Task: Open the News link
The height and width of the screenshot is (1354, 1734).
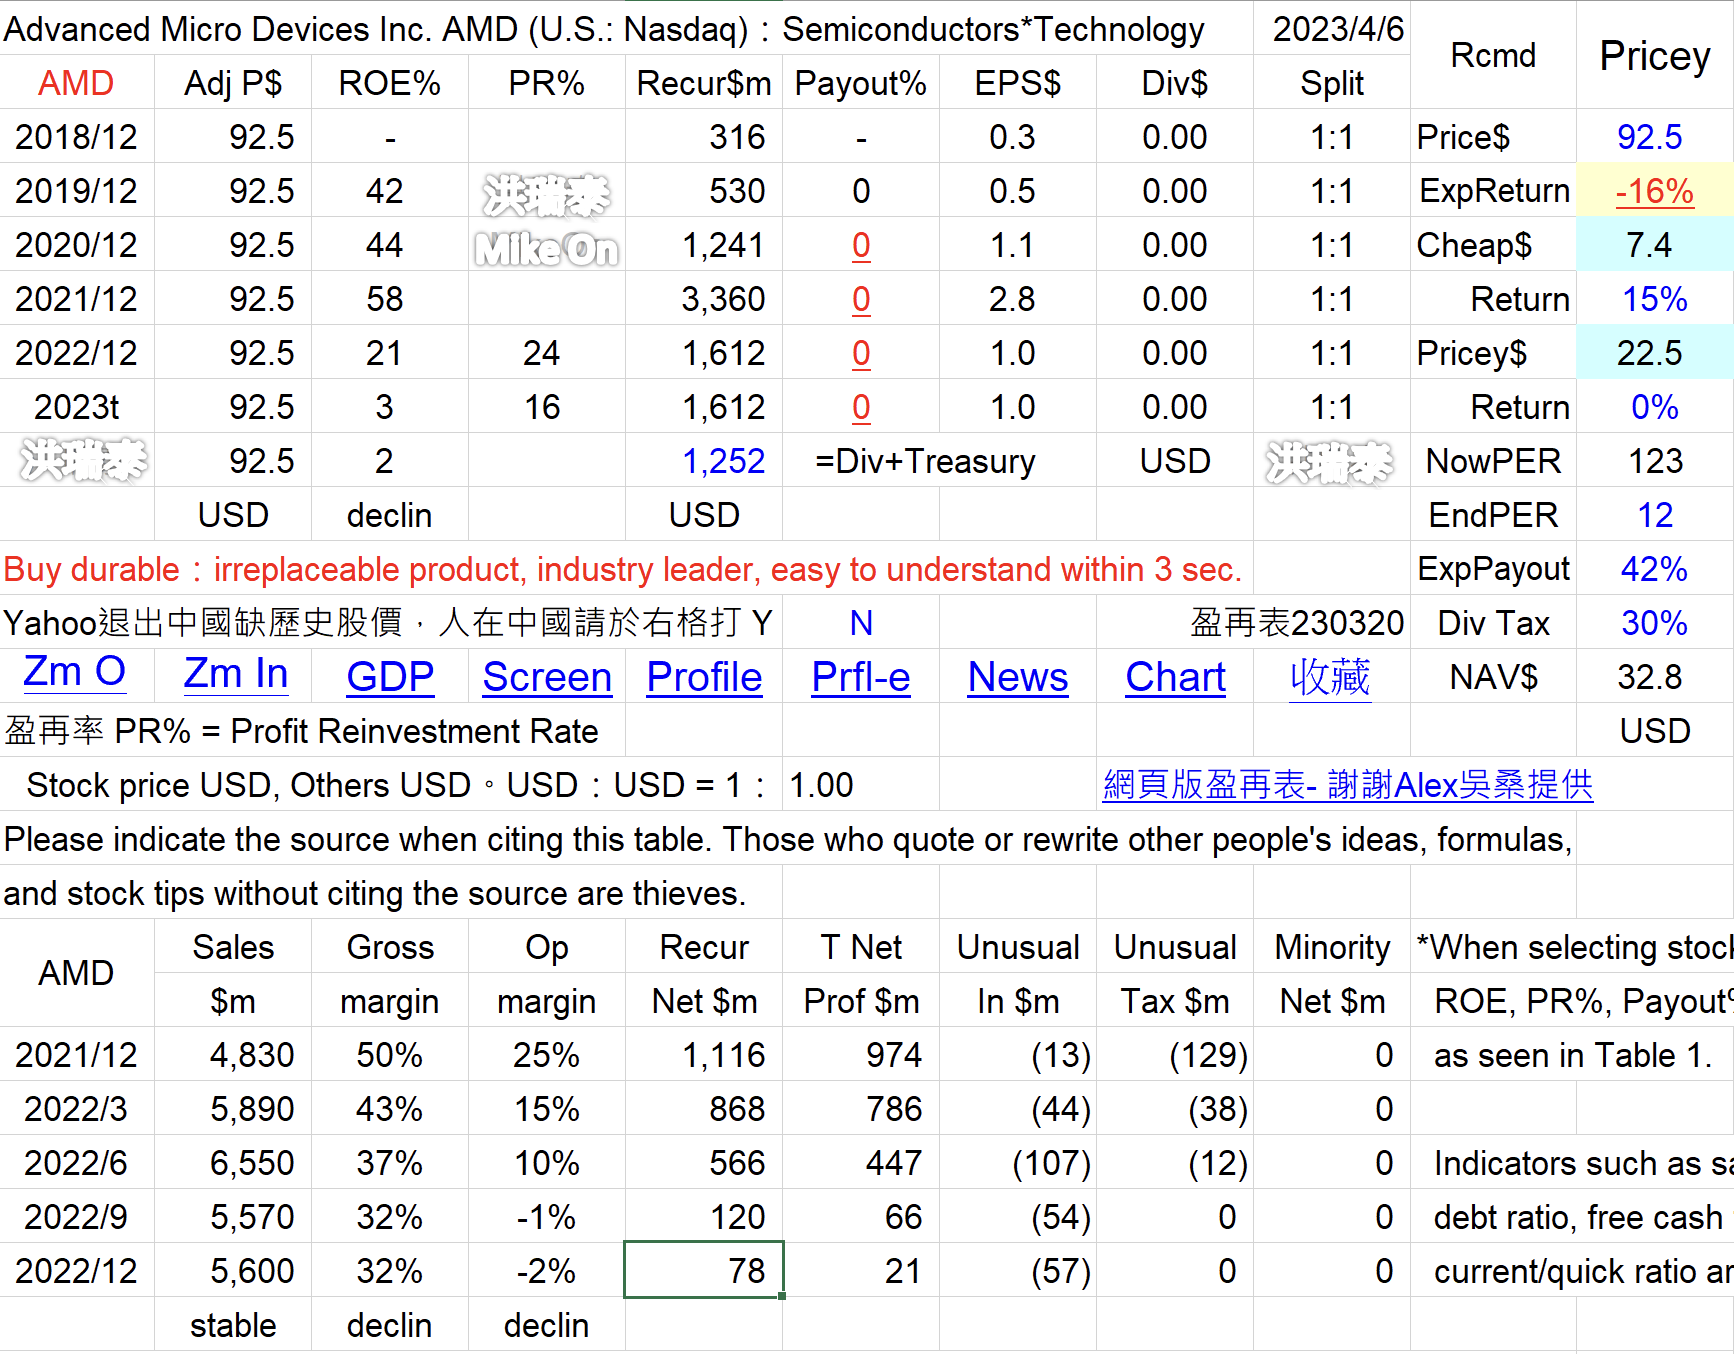Action: point(1018,678)
